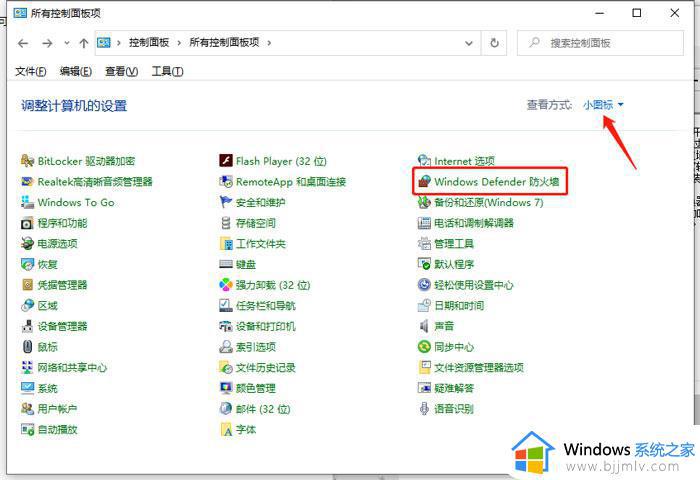Open the 疑难解答 icon

pyautogui.click(x=424, y=388)
